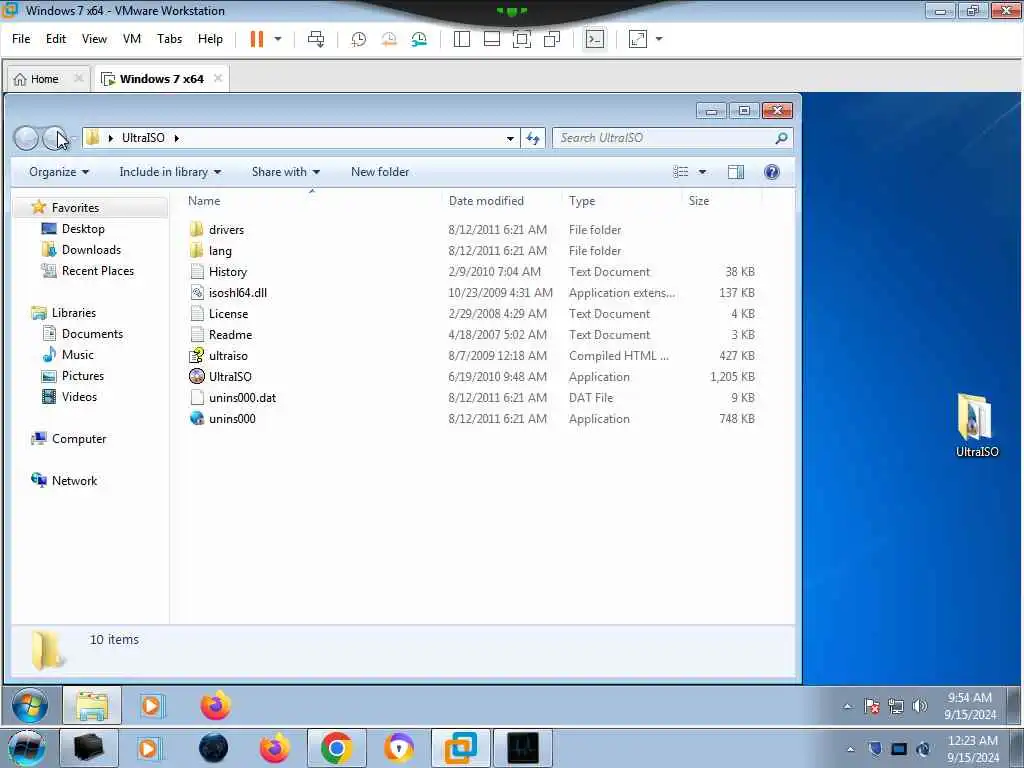
Task: Expand the address bar history dropdown
Action: click(x=510, y=138)
